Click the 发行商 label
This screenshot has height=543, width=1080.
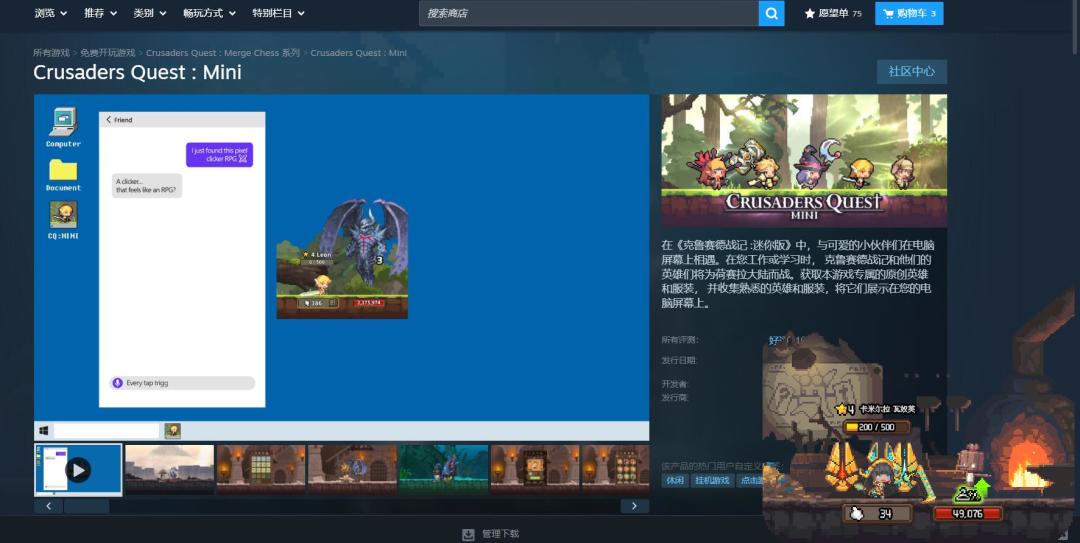point(674,398)
